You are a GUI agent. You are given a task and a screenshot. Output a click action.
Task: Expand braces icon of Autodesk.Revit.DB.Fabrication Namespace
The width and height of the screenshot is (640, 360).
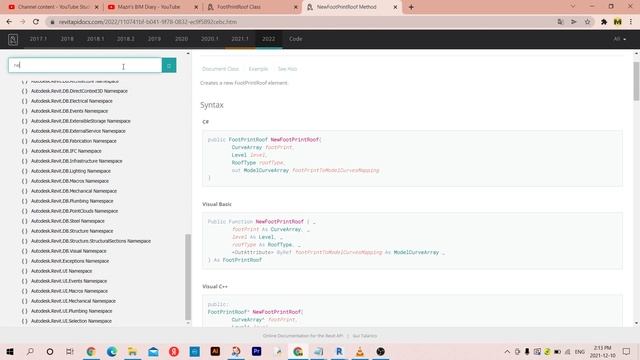click(x=24, y=141)
